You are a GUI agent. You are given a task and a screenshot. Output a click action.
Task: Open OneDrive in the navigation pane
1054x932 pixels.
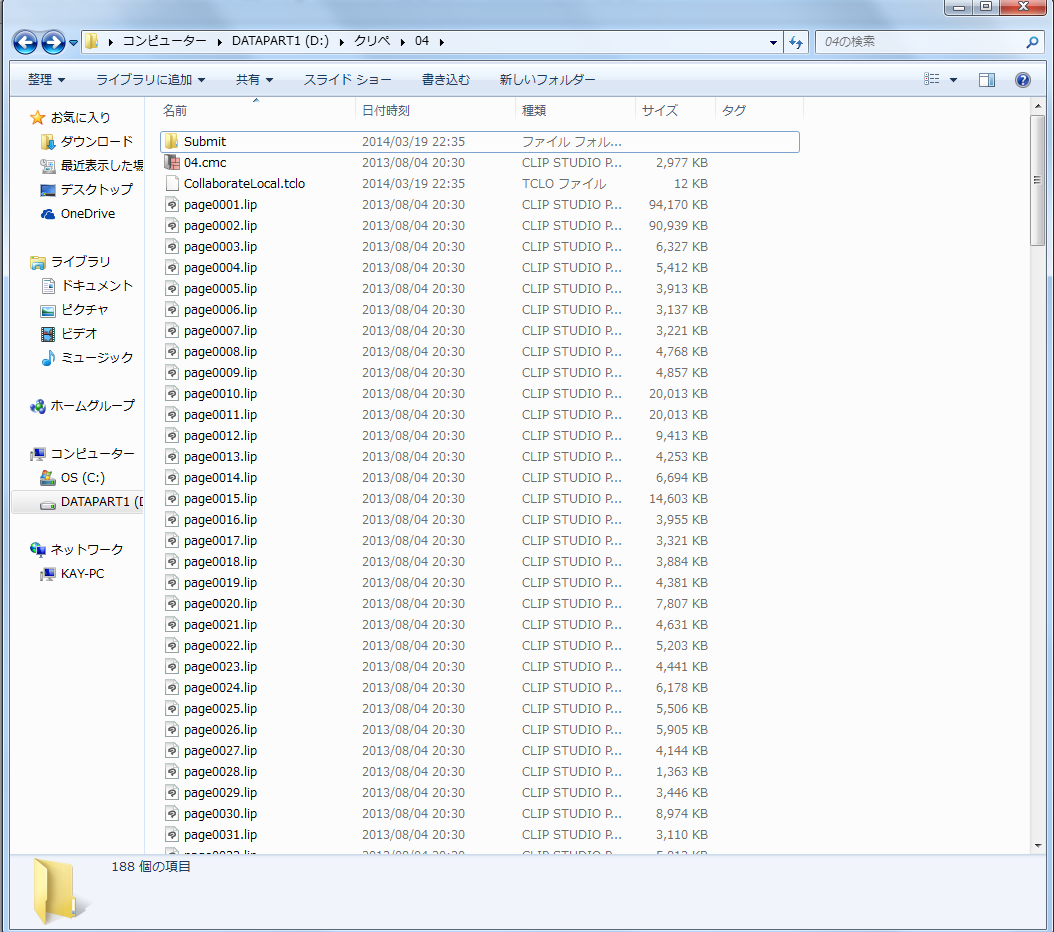pos(87,214)
